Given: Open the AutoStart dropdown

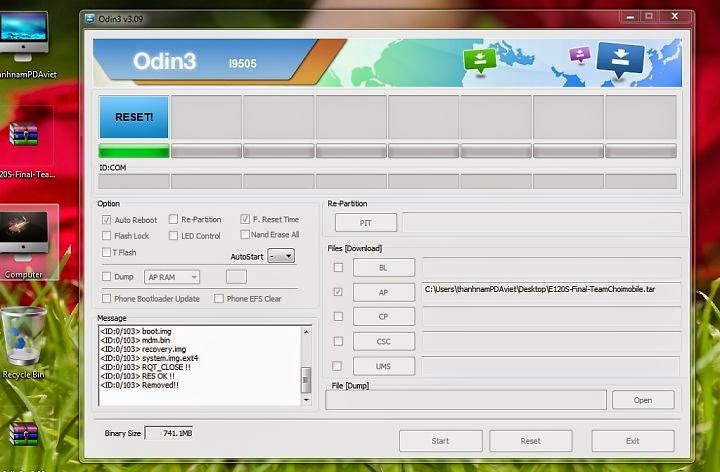Looking at the screenshot, I should pos(281,256).
